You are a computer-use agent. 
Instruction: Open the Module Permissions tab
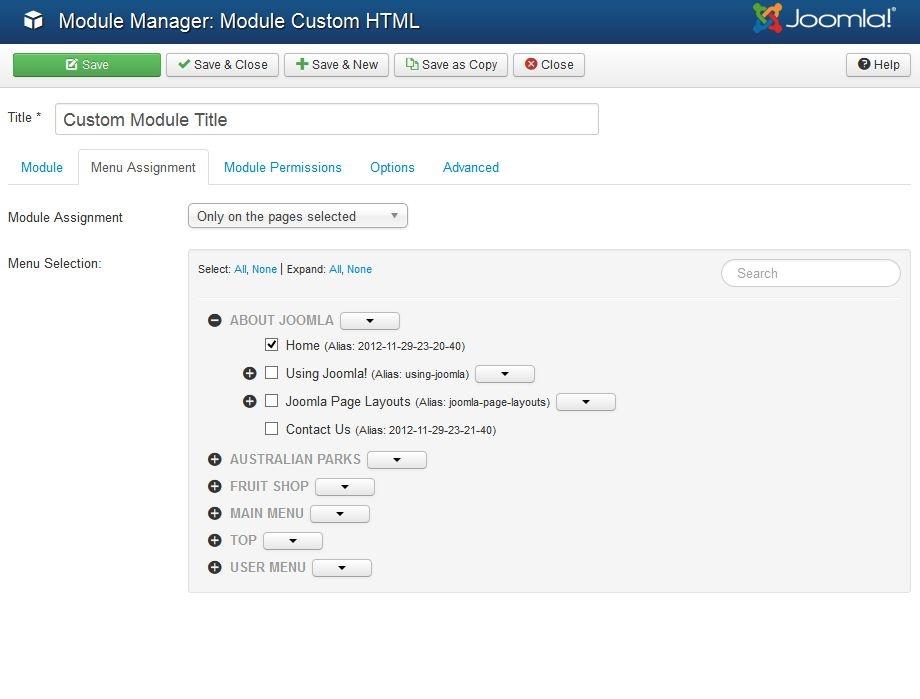(283, 167)
